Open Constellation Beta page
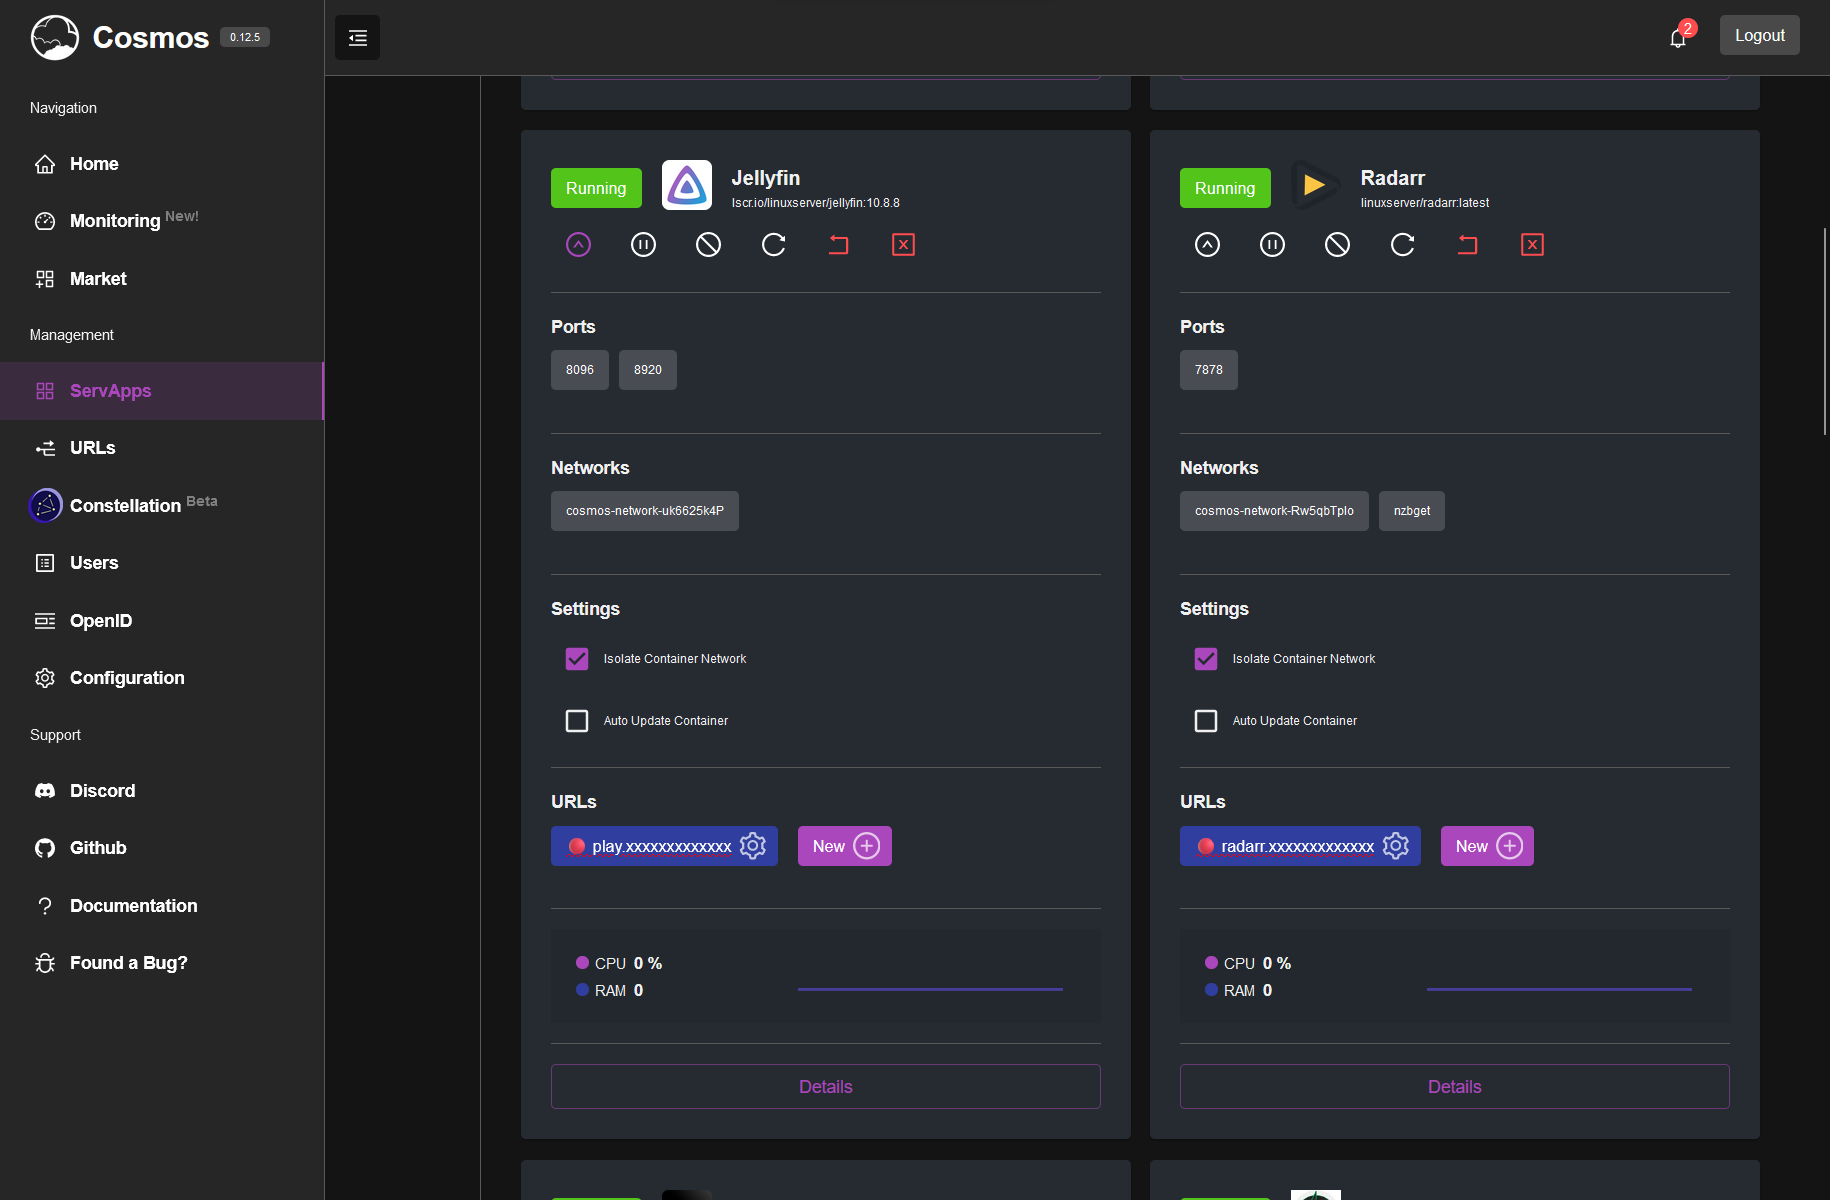Viewport: 1830px width, 1200px height. (162, 506)
